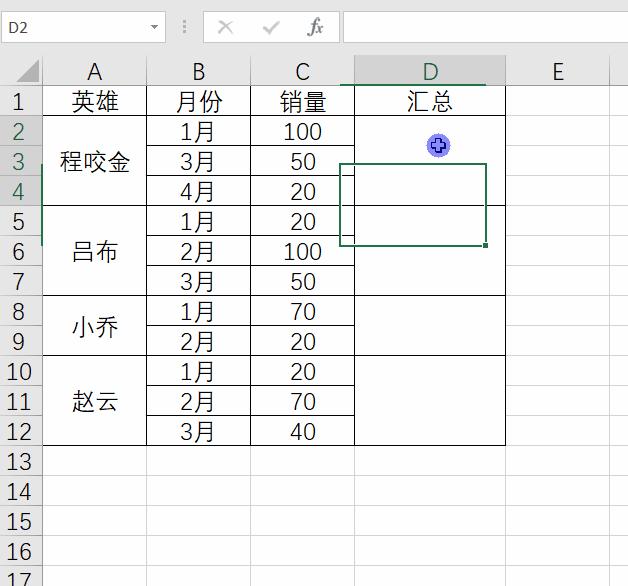Click the Select All corner triangle

coord(28,71)
